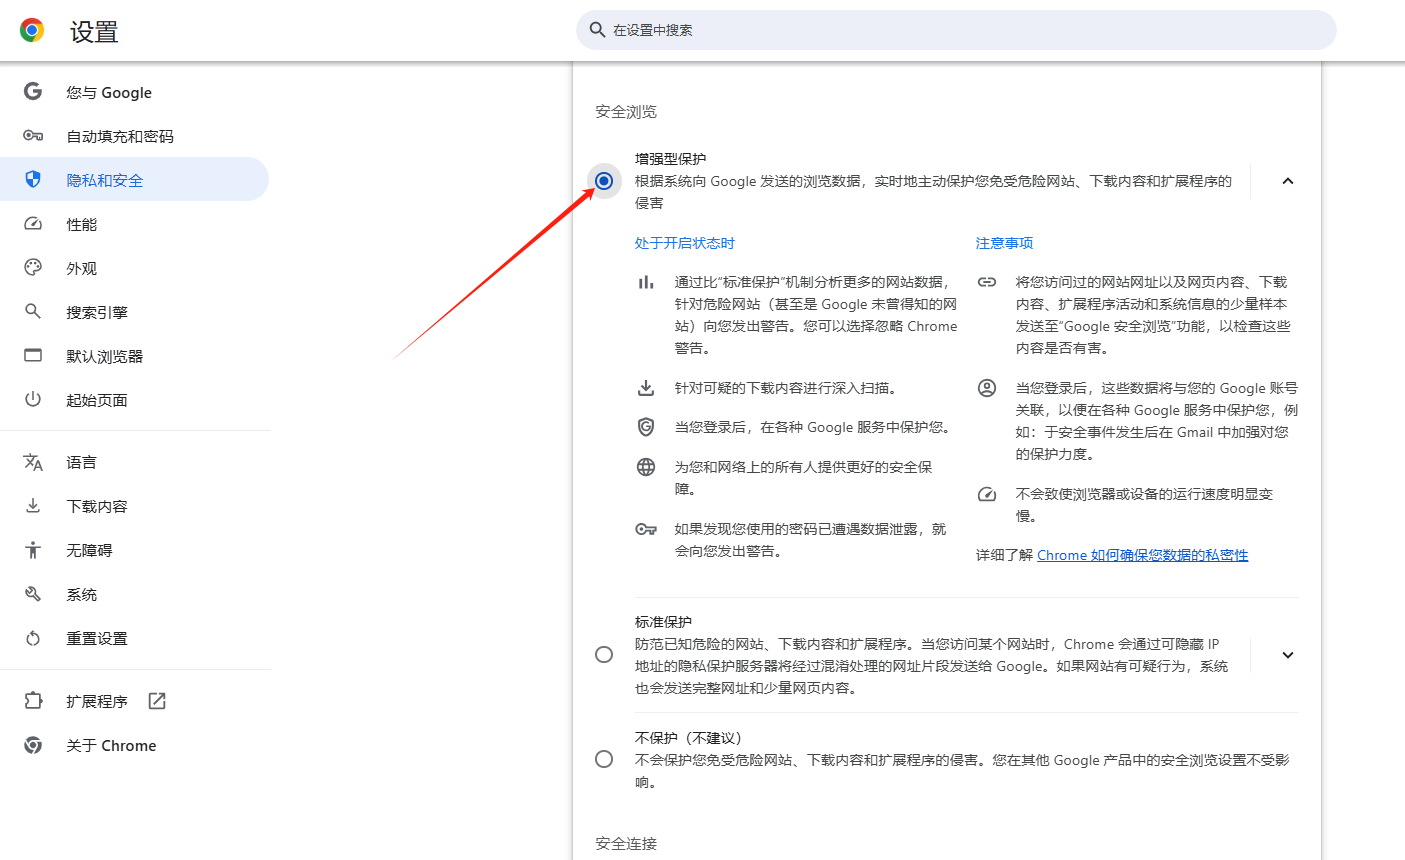Screen dimensions: 1405x860
Task: Select the 不保护（不建议）radio button
Action: 604,759
